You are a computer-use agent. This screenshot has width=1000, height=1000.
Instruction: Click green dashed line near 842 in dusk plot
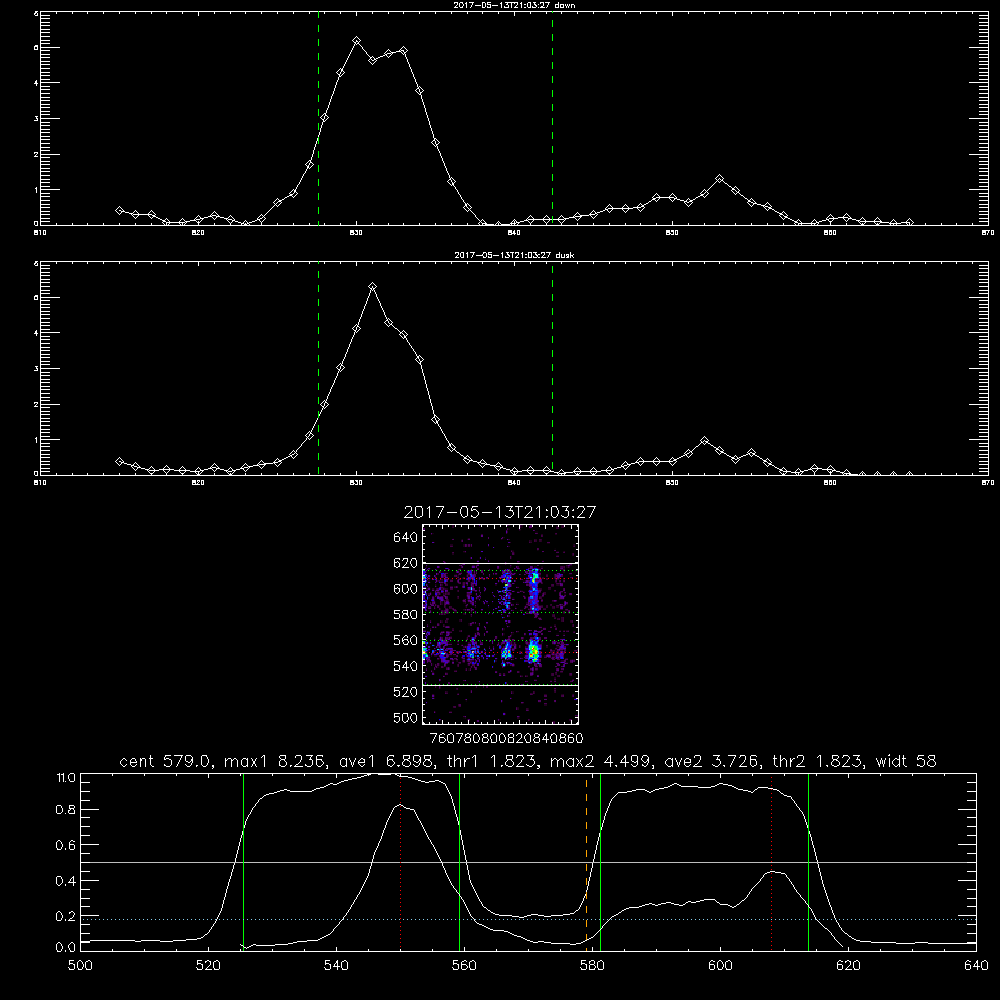coord(552,370)
